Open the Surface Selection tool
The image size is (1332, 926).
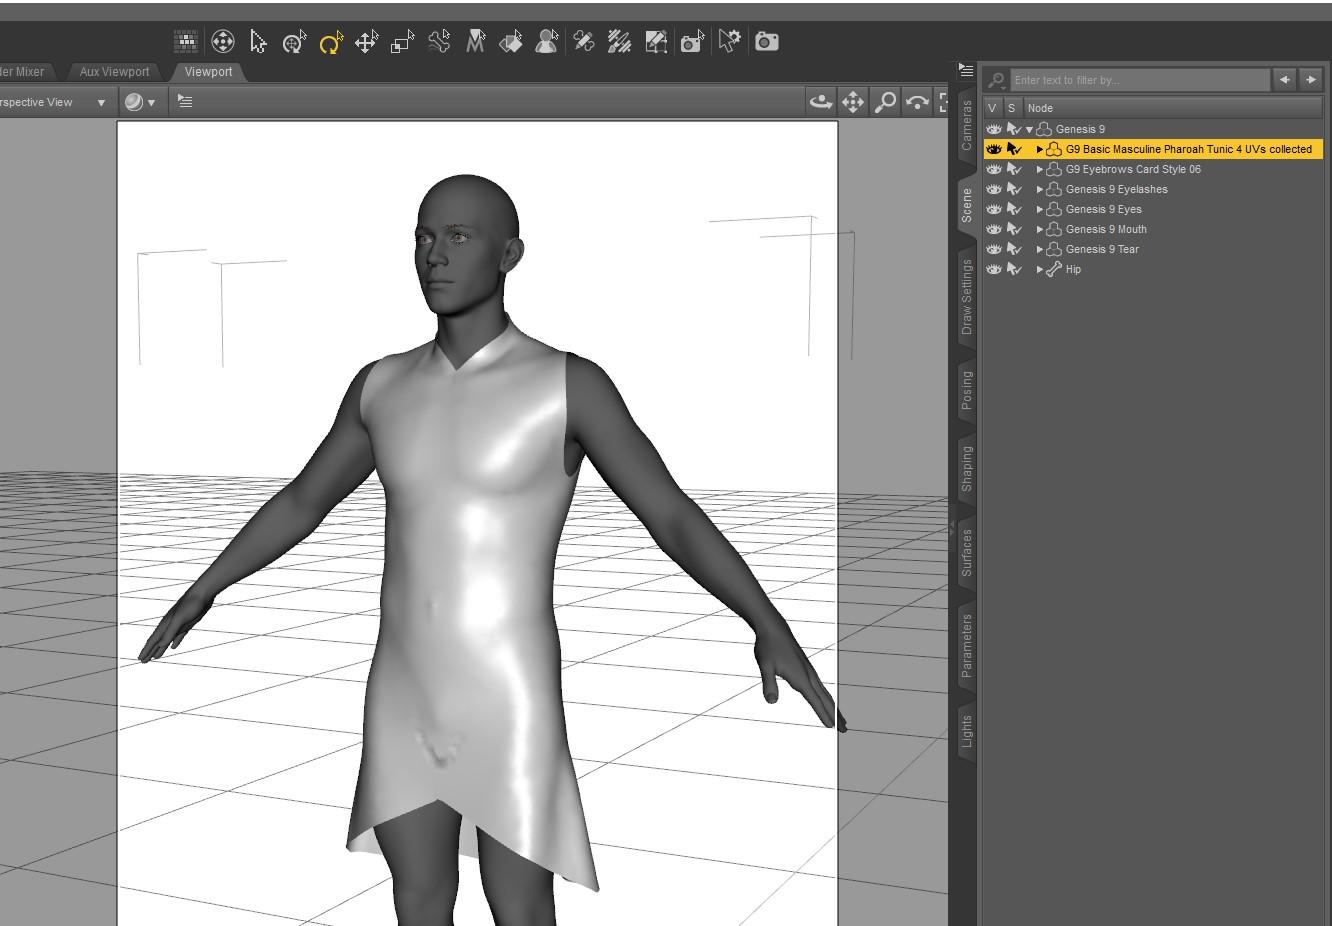511,42
